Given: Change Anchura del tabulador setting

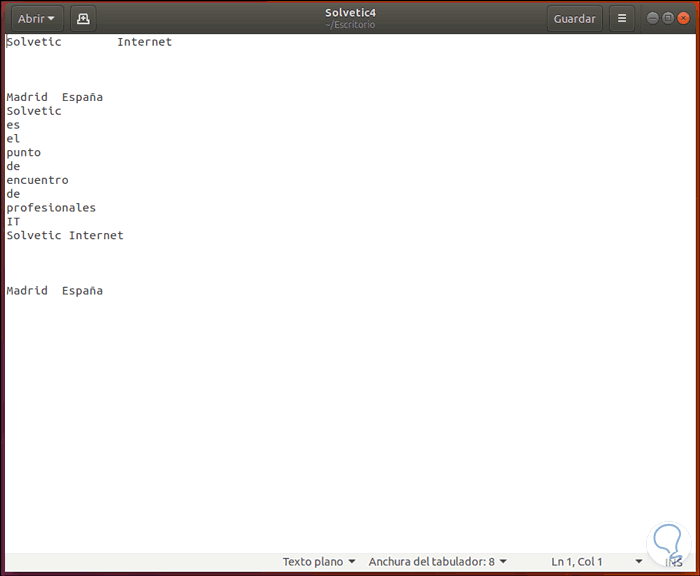Looking at the screenshot, I should (438, 562).
